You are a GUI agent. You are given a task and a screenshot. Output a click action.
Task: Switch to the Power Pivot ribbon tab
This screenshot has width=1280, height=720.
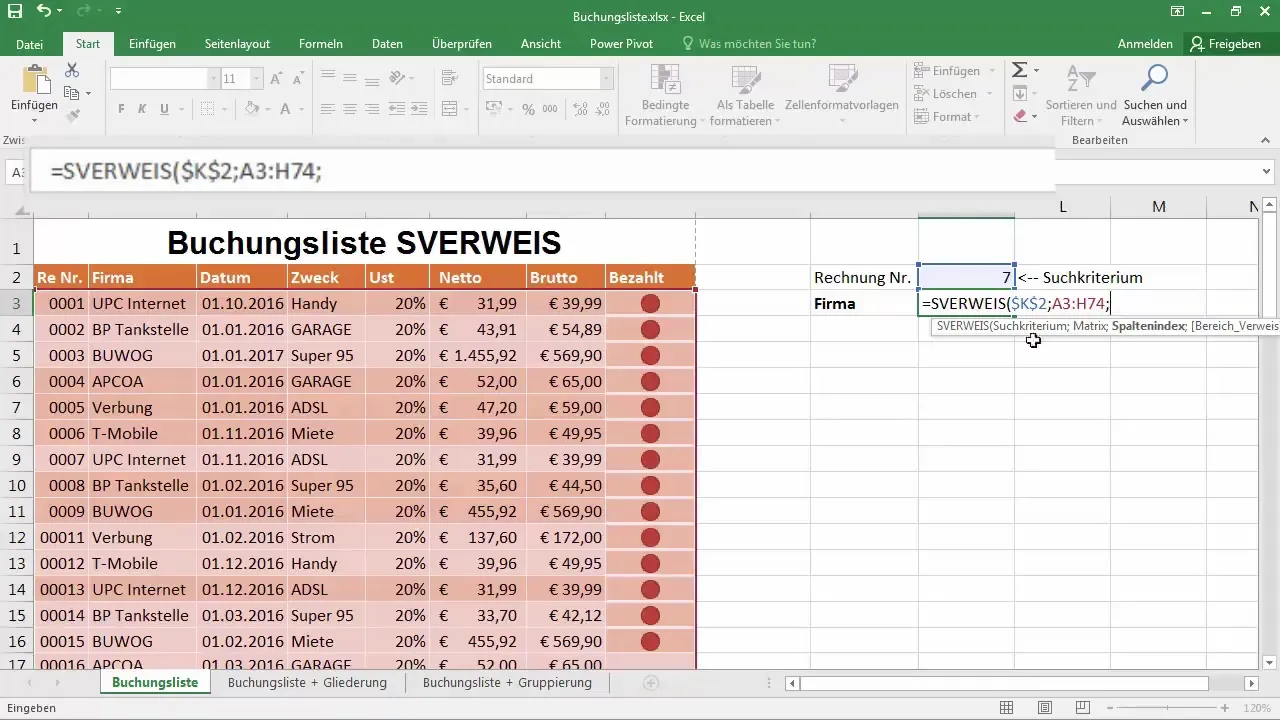[621, 44]
